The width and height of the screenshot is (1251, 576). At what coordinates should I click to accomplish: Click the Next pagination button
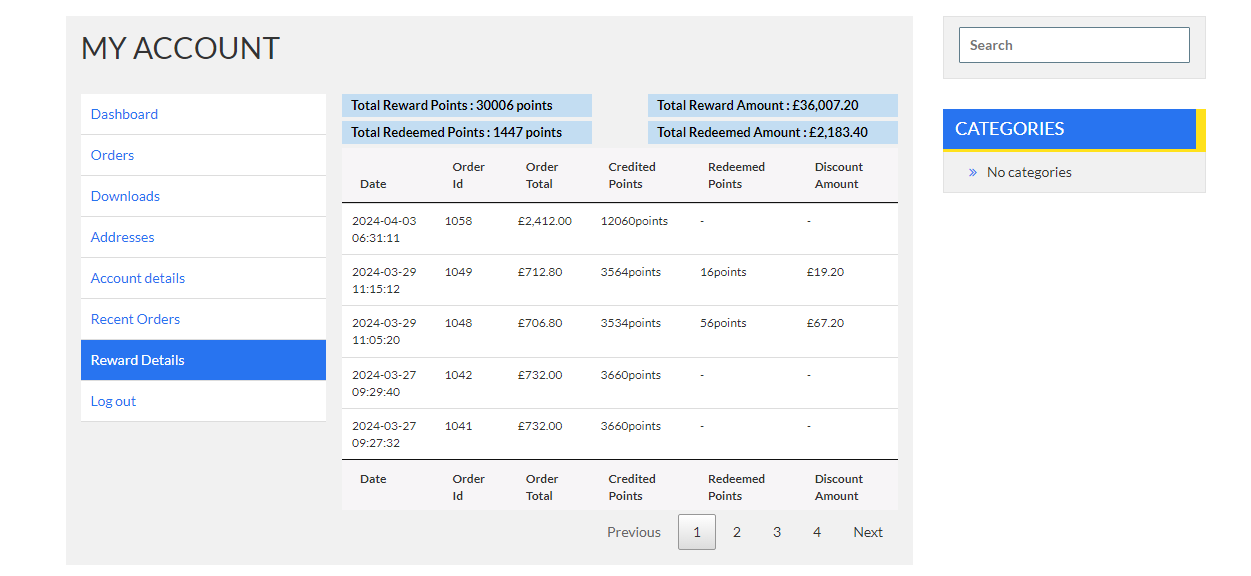868,532
